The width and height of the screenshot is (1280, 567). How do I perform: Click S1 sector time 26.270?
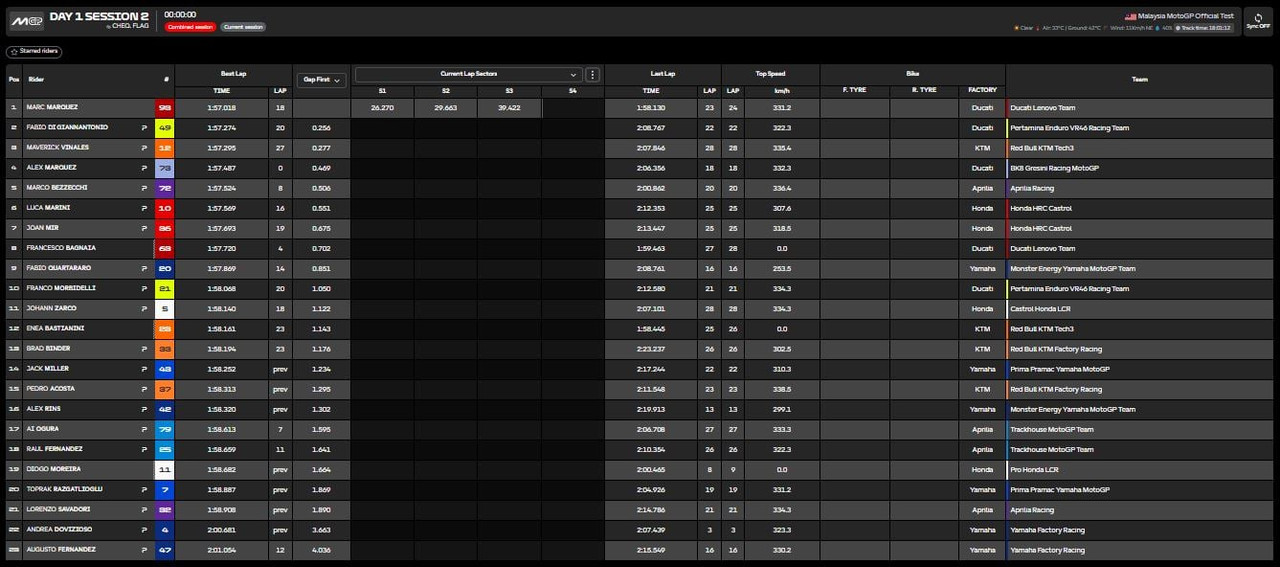(382, 107)
